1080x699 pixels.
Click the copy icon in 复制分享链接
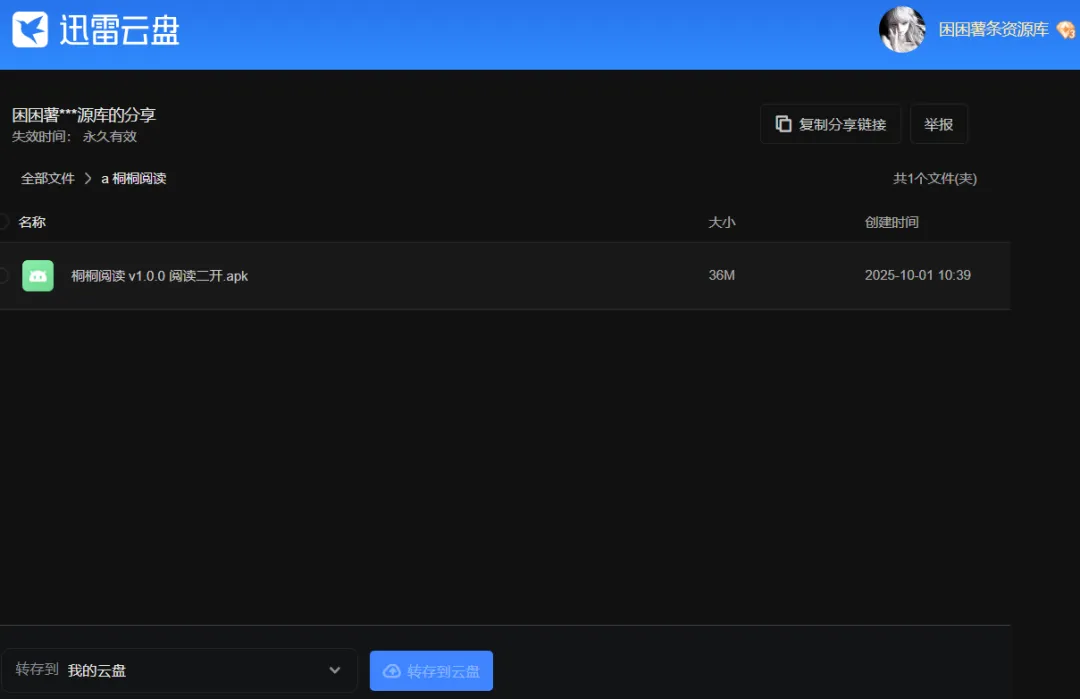tap(783, 124)
